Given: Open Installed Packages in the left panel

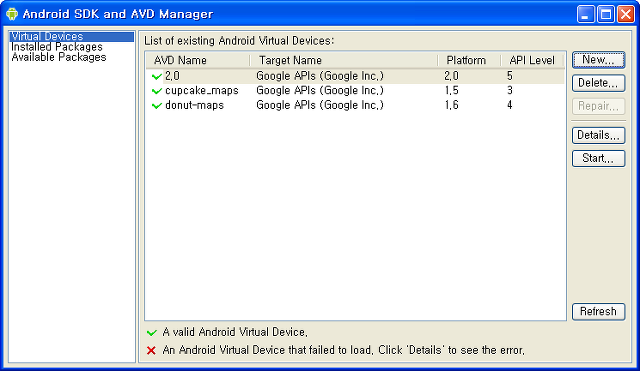Looking at the screenshot, I should point(57,47).
